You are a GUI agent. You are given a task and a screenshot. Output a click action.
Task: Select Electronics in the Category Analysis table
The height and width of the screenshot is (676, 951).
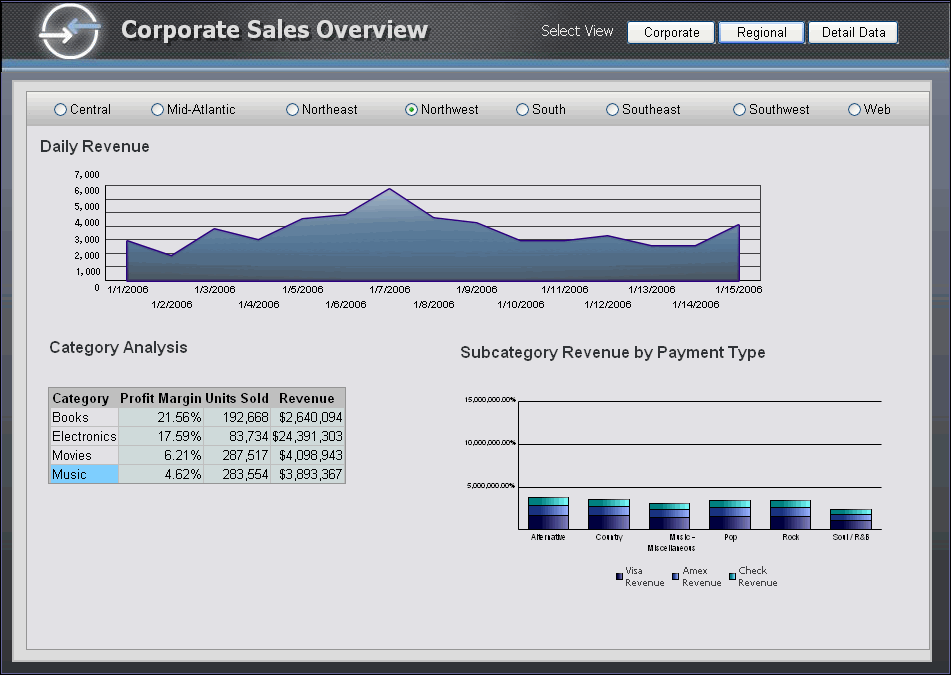click(84, 437)
